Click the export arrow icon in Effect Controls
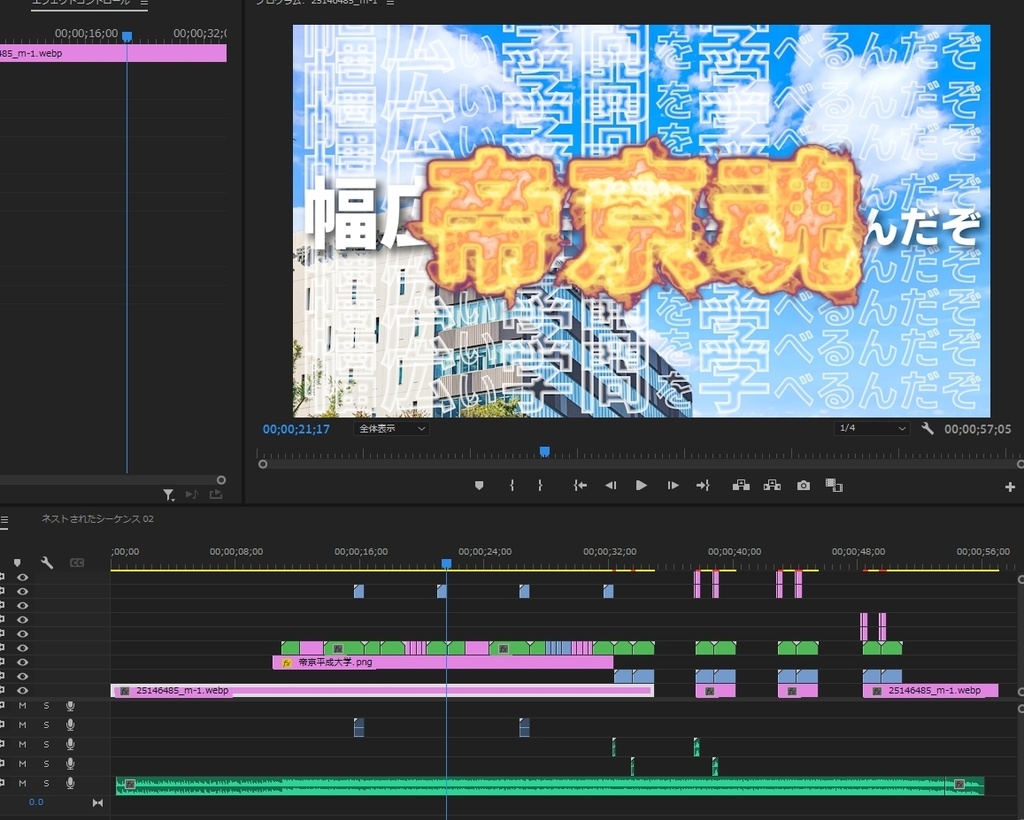Viewport: 1024px width, 820px height. [216, 494]
